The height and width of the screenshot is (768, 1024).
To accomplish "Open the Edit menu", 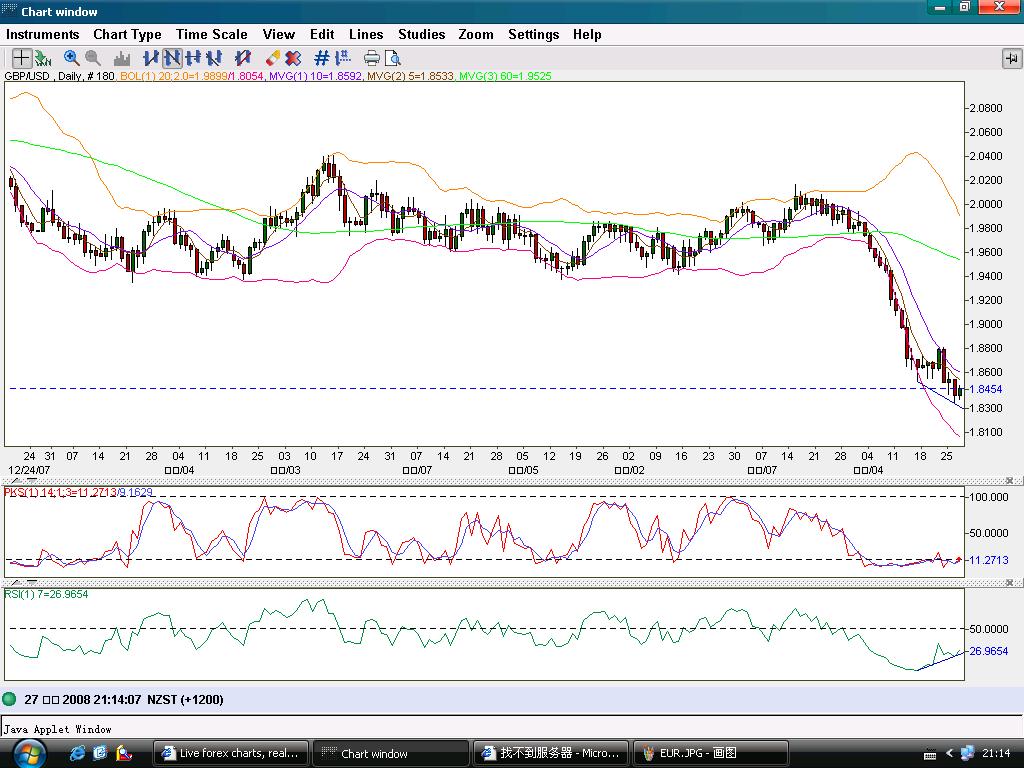I will (322, 35).
